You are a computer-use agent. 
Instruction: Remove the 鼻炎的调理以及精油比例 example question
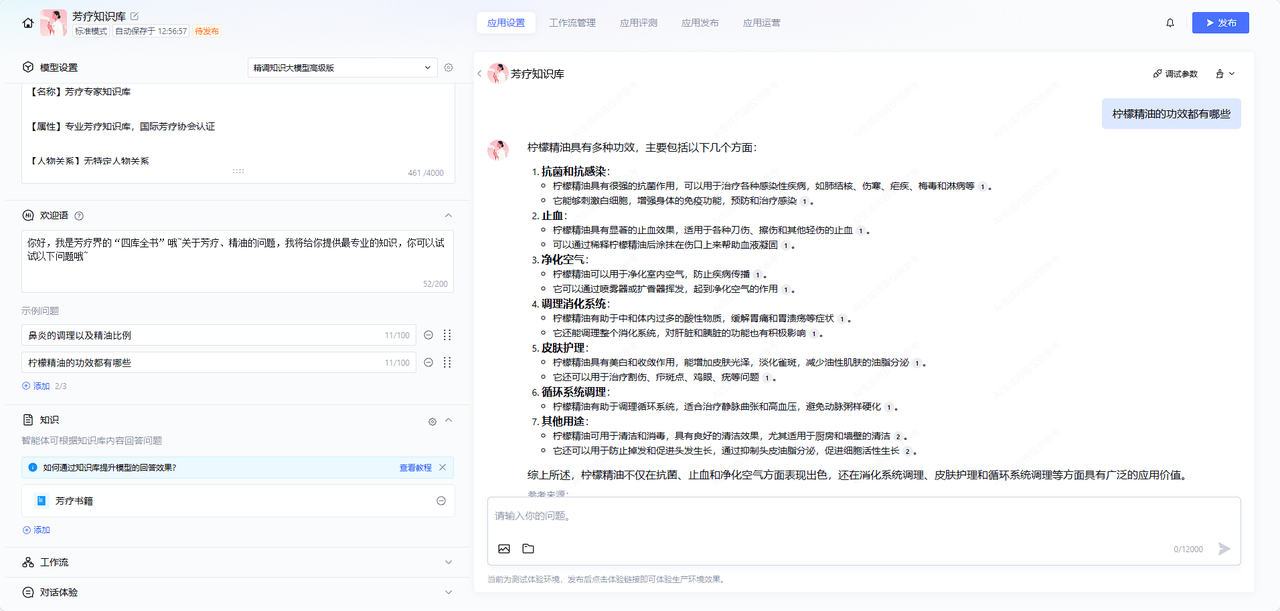(x=428, y=336)
